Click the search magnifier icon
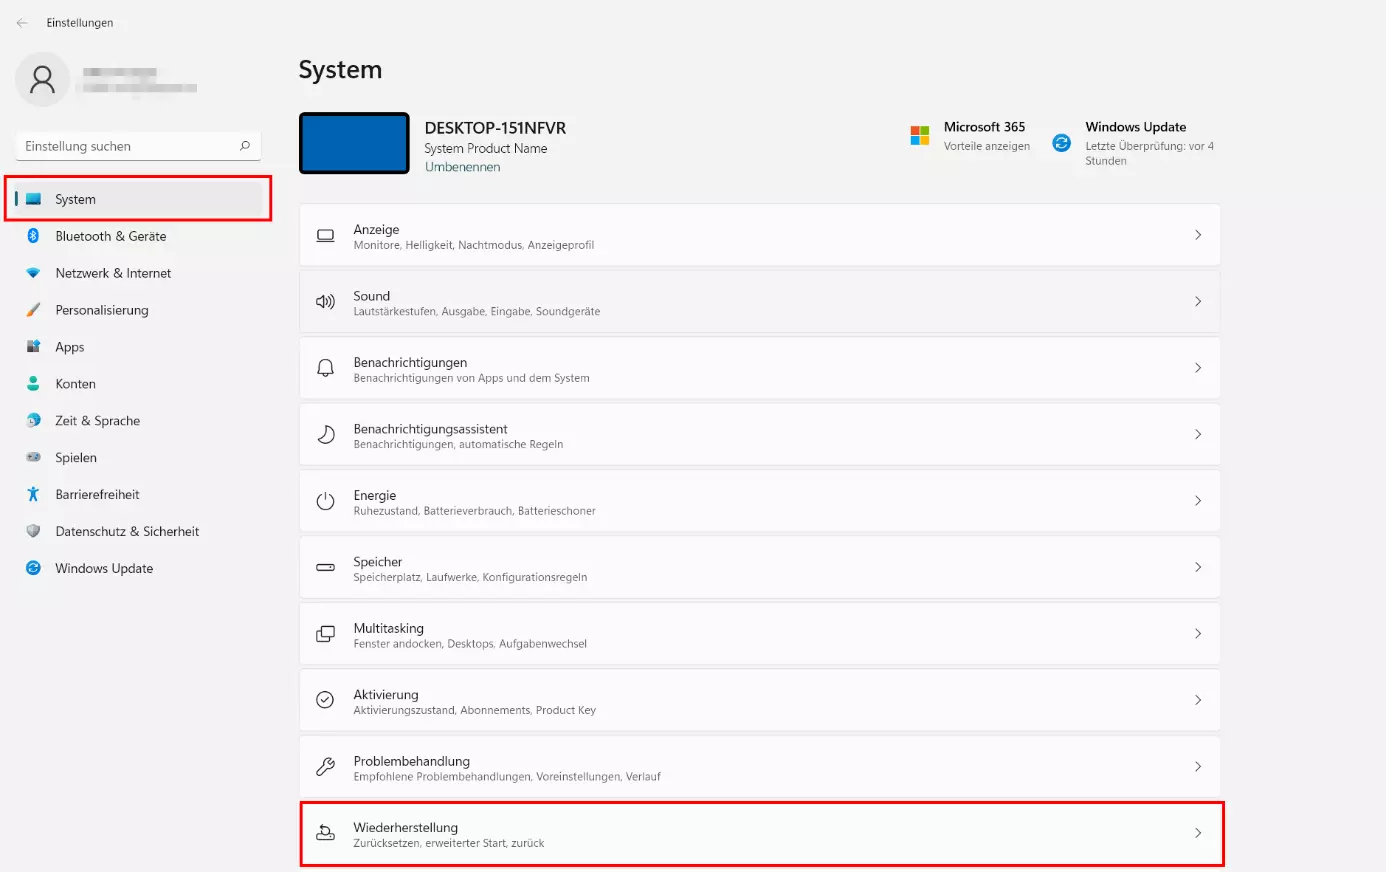Image resolution: width=1386 pixels, height=872 pixels. tap(245, 146)
